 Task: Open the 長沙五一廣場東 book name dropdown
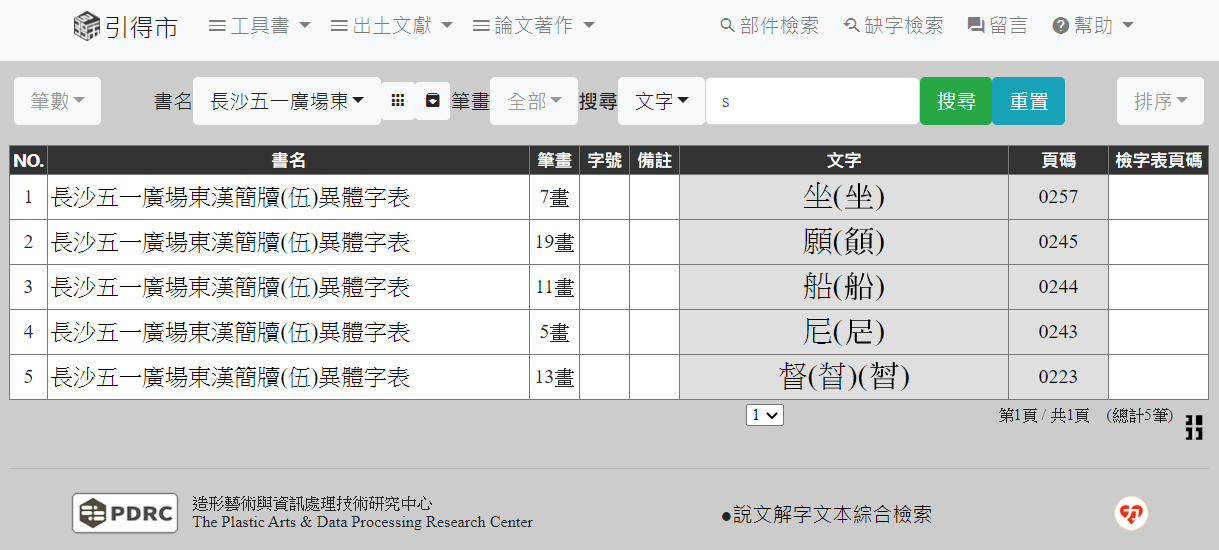pyautogui.click(x=287, y=101)
